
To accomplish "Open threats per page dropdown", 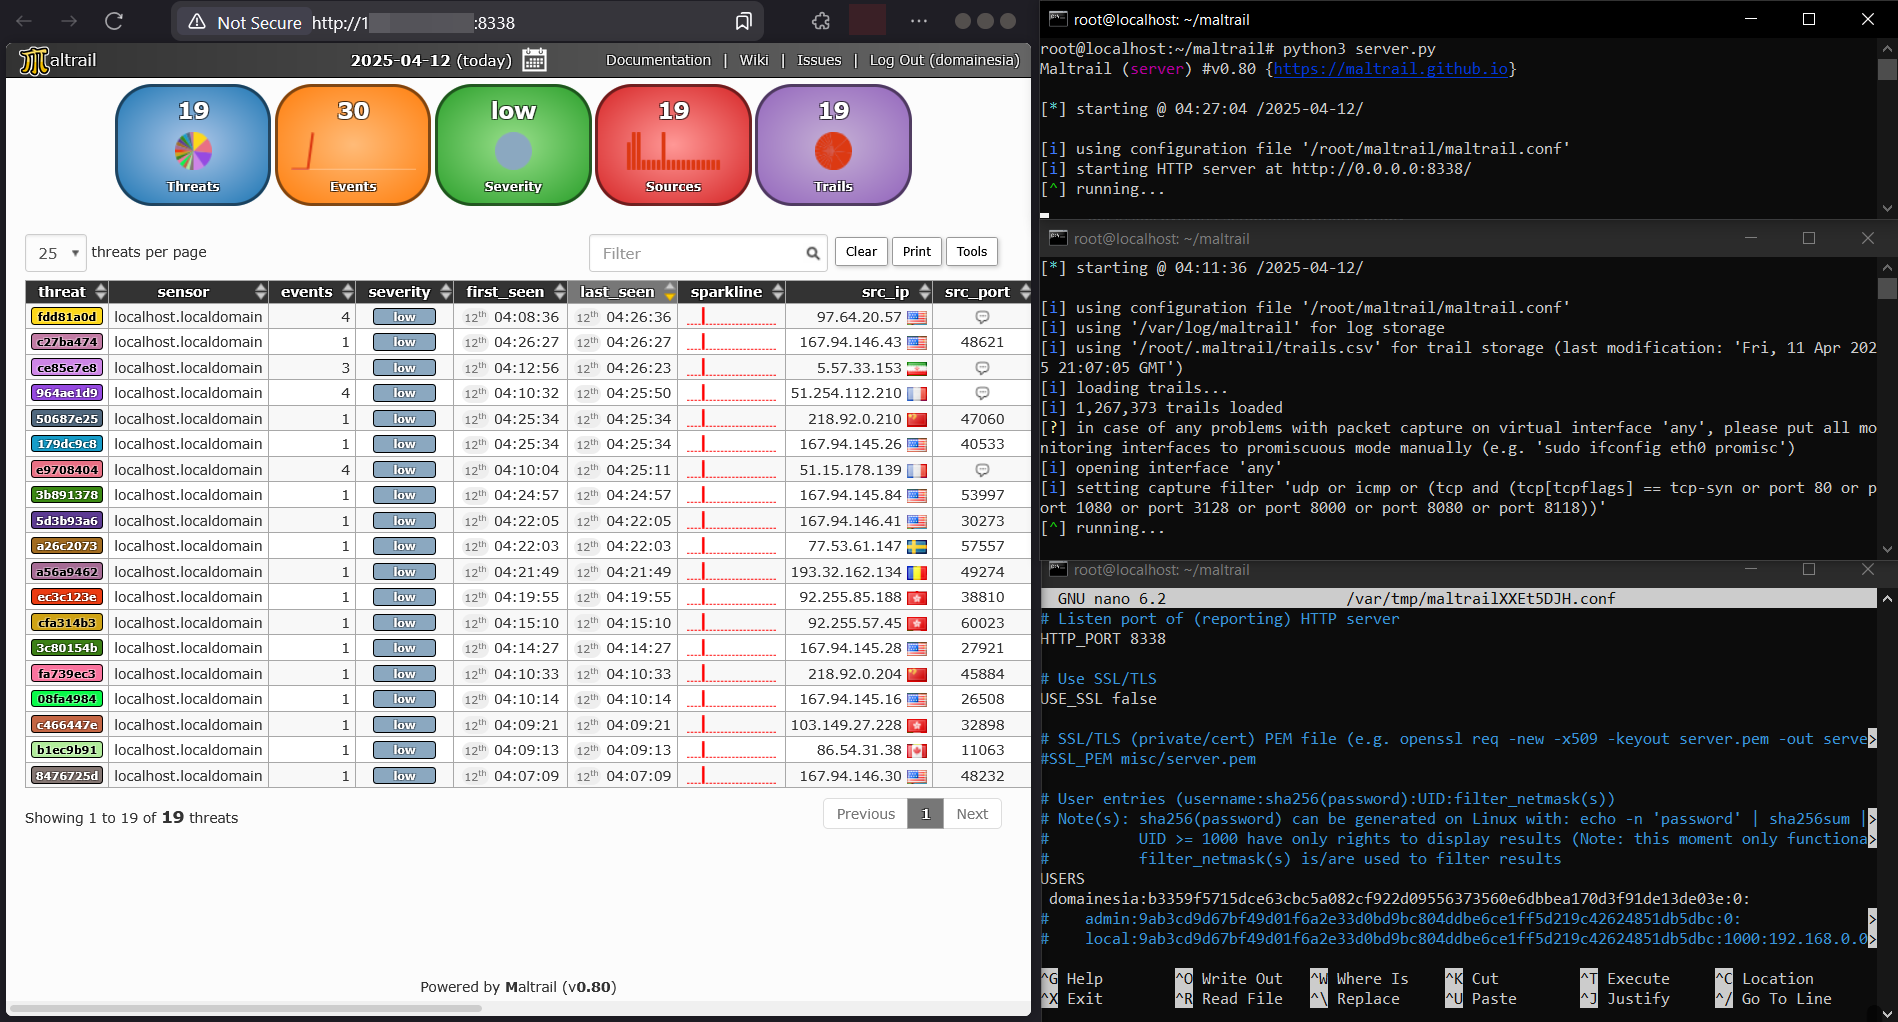I will click(x=56, y=253).
